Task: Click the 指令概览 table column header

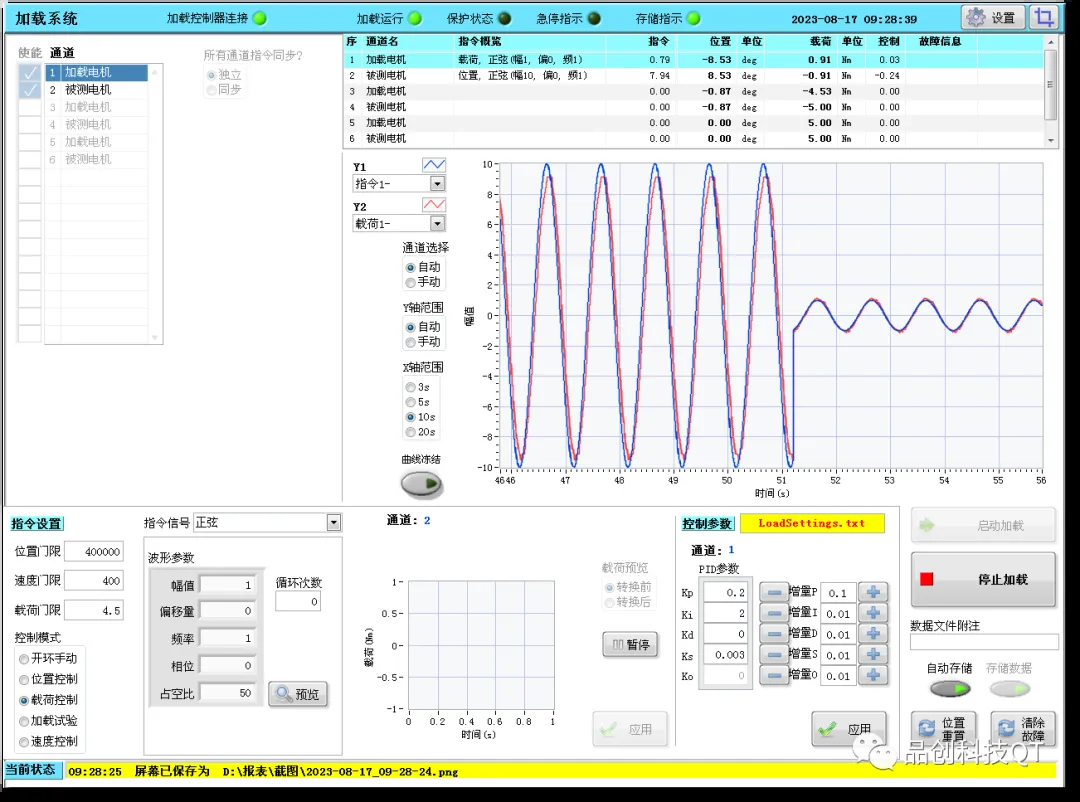Action: (480, 41)
